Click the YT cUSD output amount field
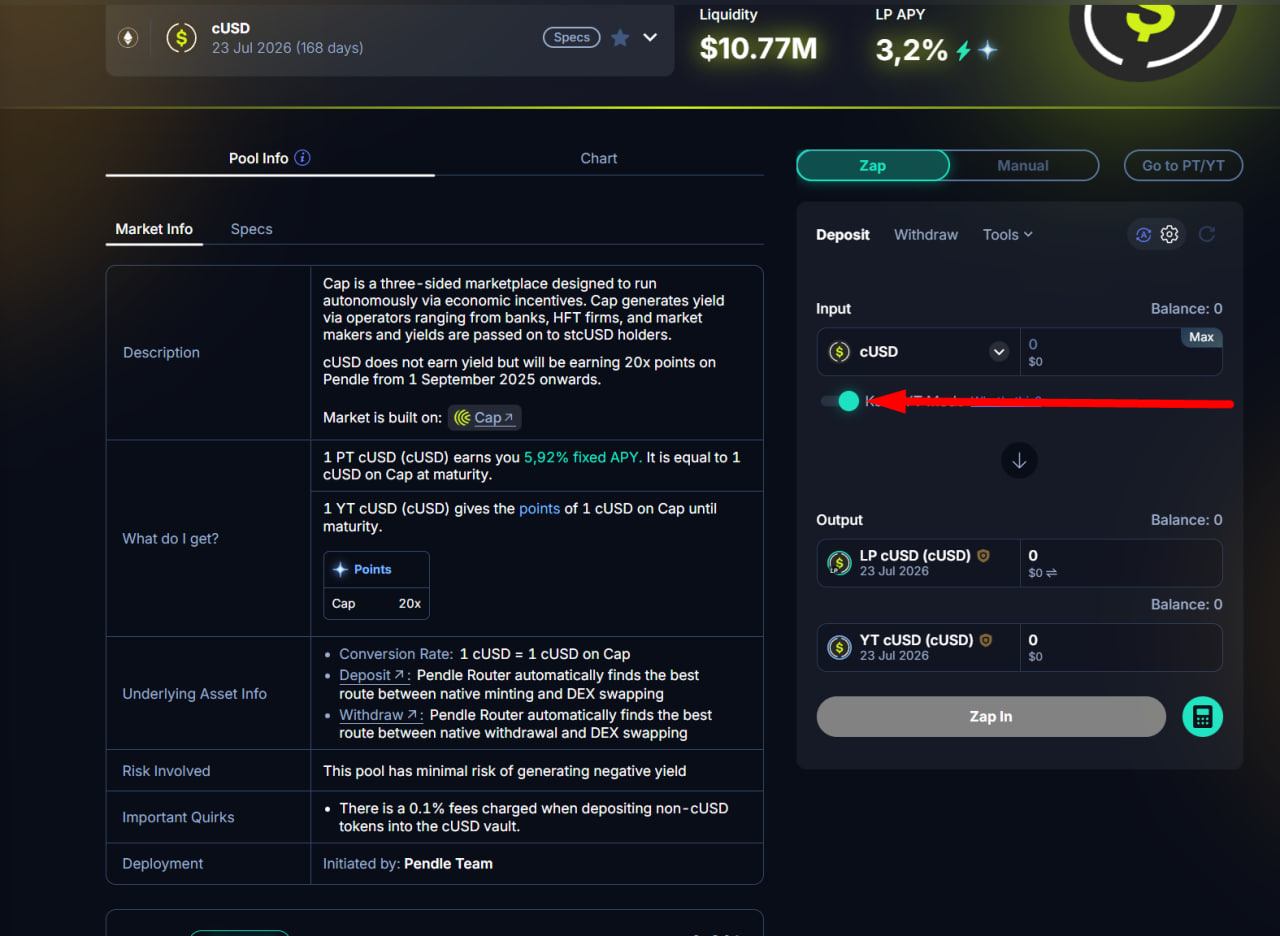 [x=1120, y=647]
